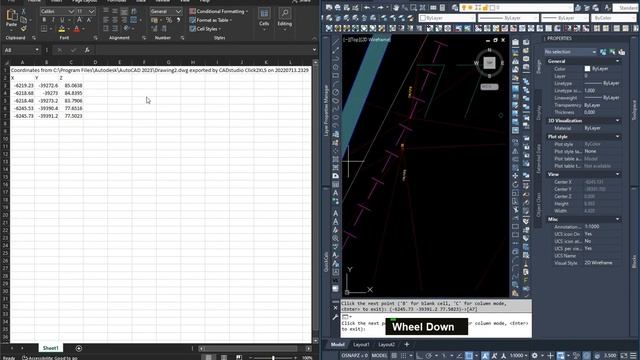Open the ByColor plot style dropdown

coord(614,18)
